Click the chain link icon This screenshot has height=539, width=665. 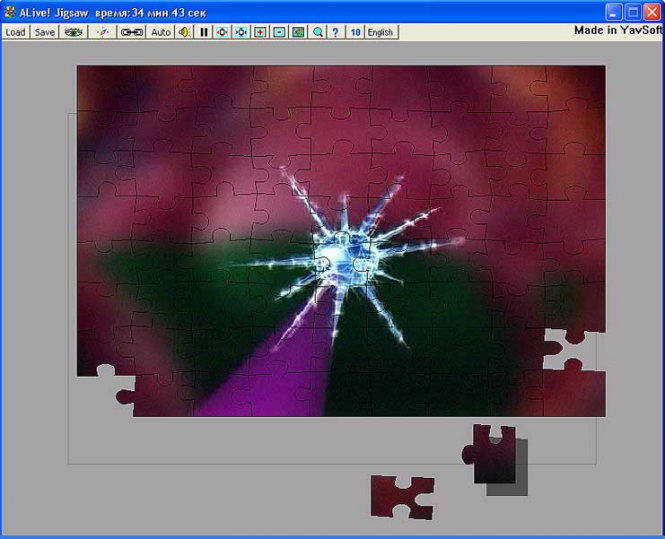(132, 32)
